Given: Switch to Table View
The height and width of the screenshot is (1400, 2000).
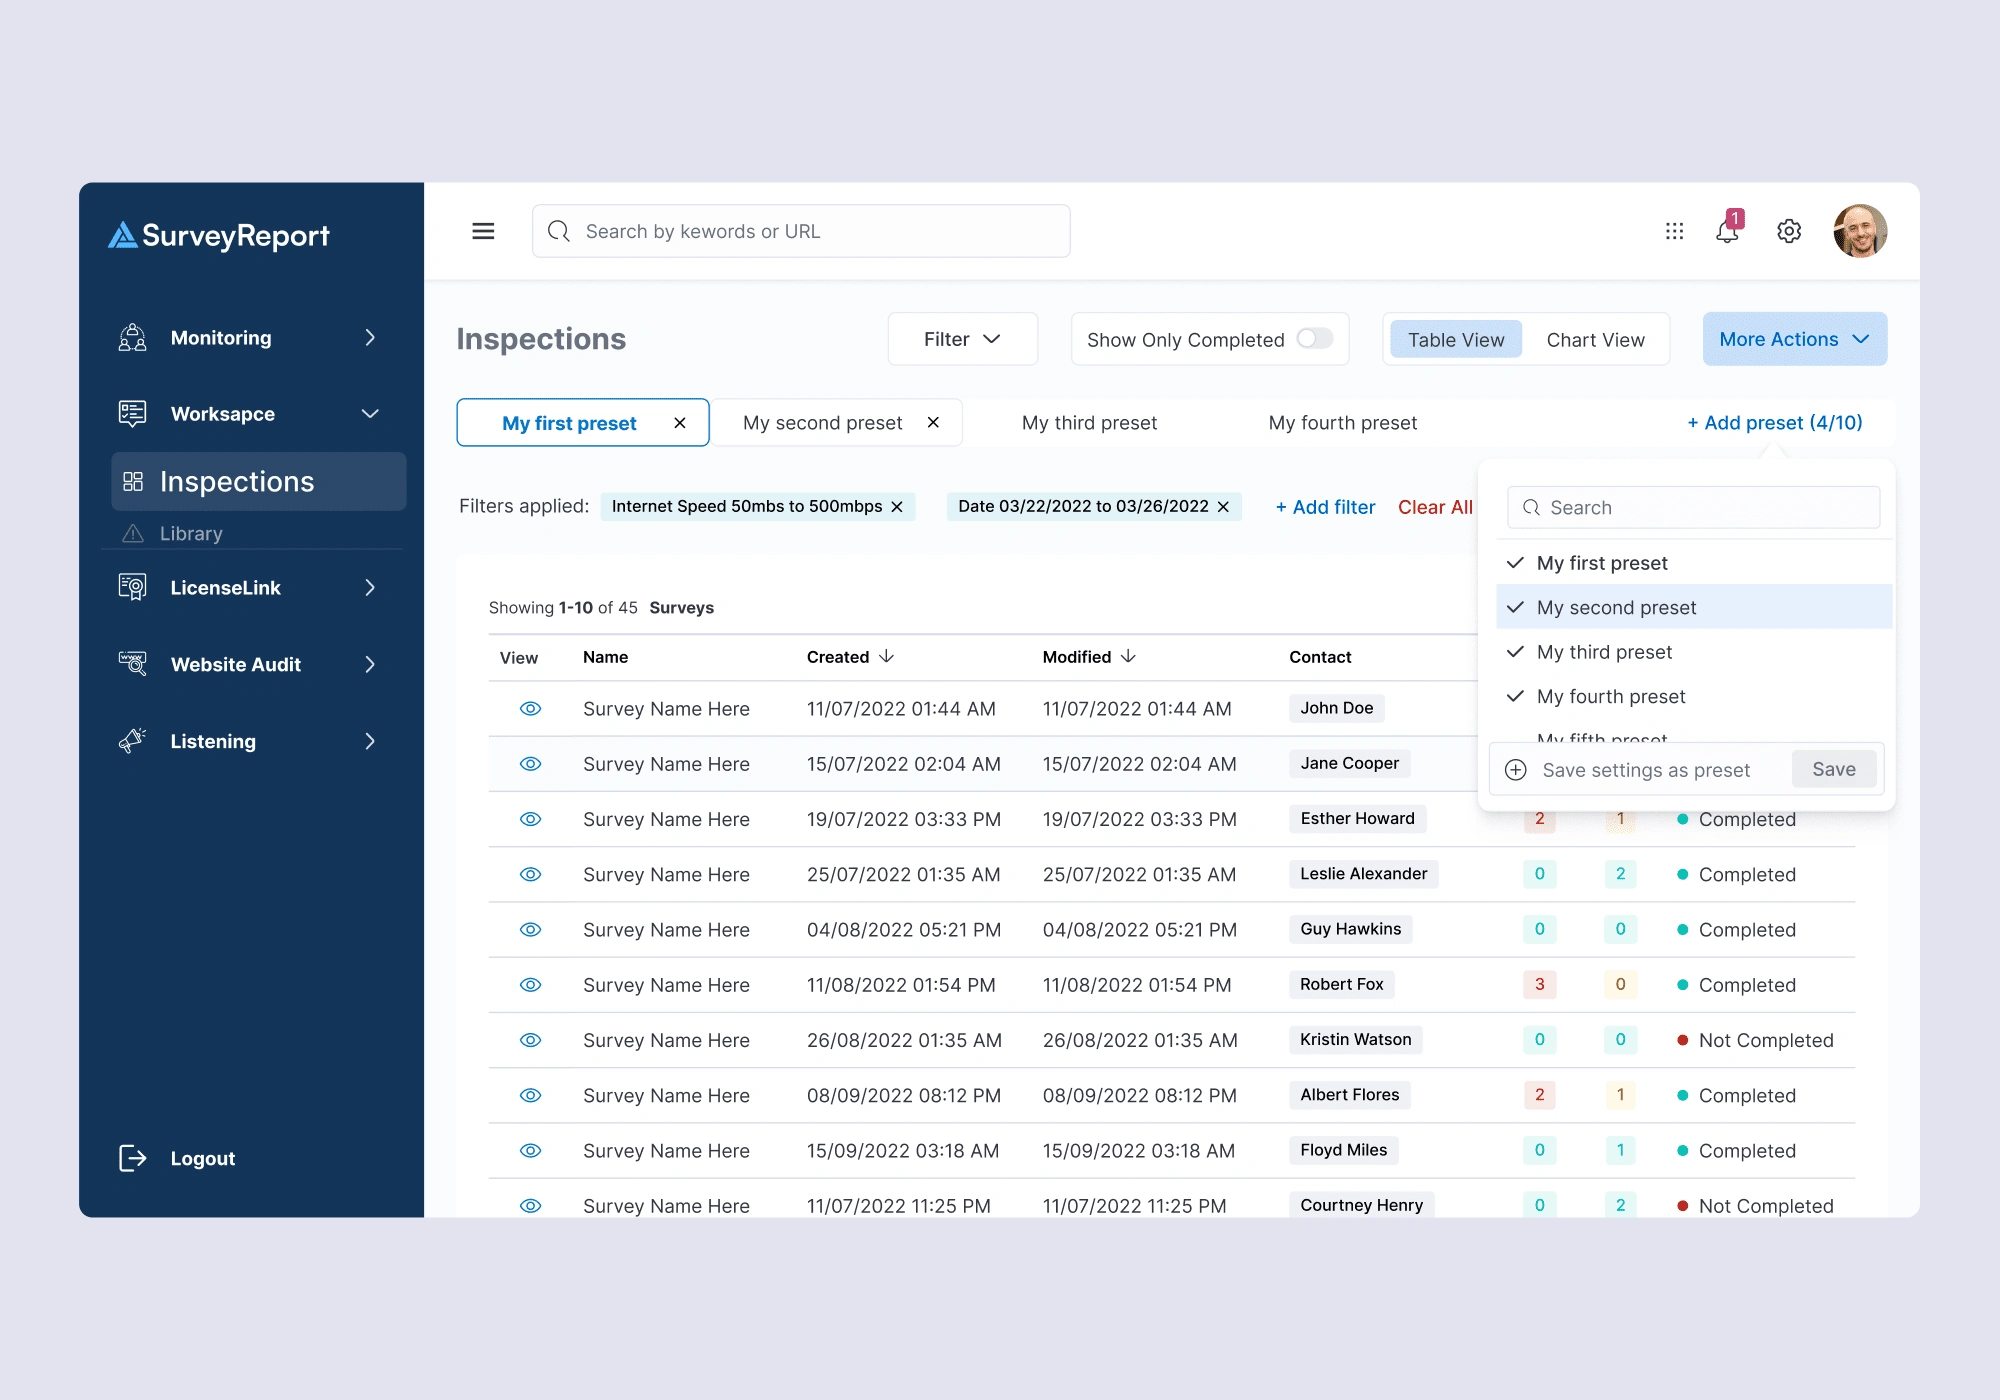Looking at the screenshot, I should coord(1456,340).
